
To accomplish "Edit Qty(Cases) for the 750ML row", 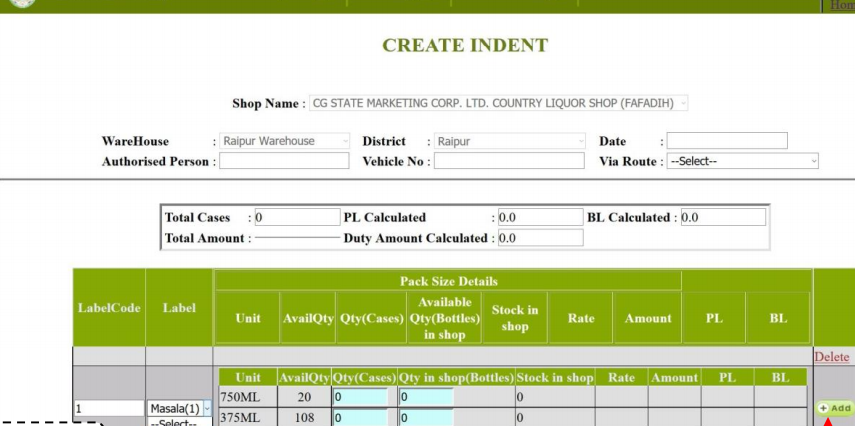I will 360,397.
